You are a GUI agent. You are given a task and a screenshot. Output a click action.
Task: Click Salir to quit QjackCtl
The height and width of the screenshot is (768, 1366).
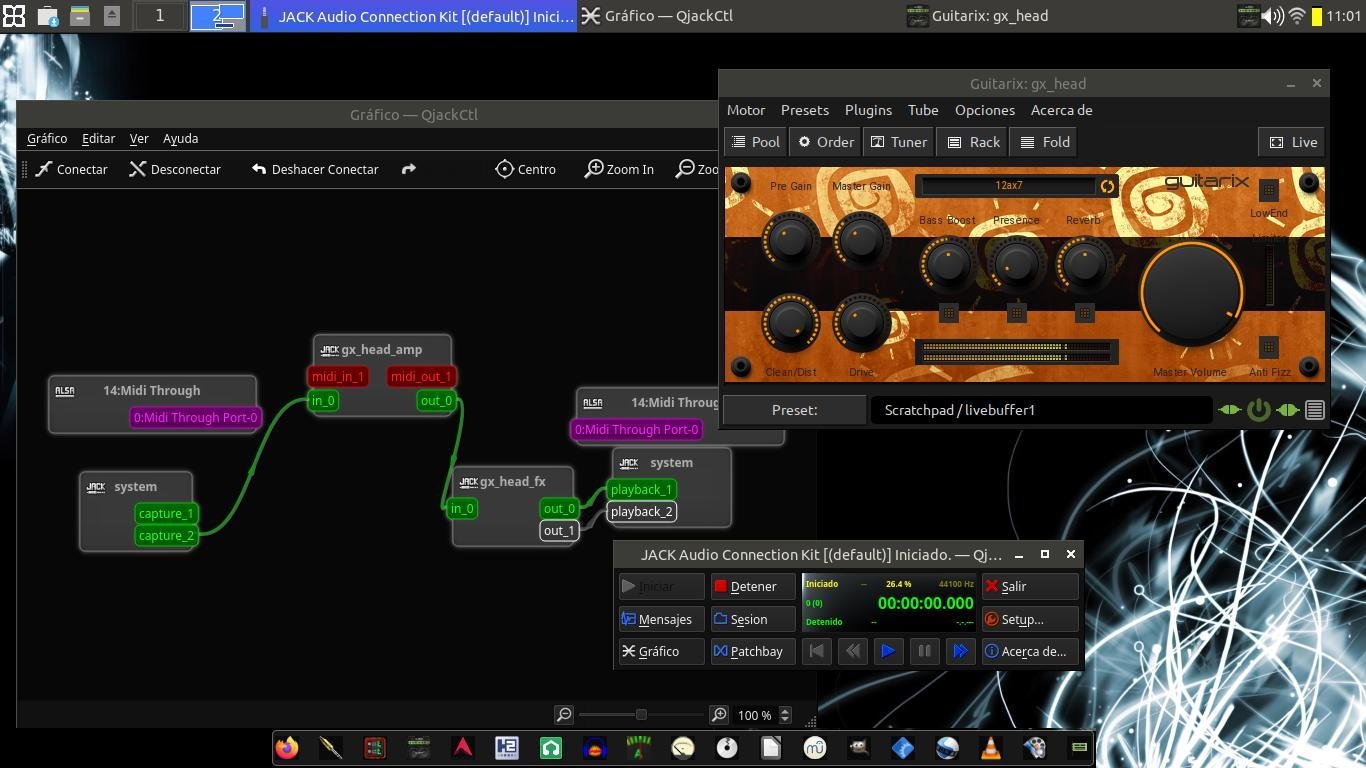[1030, 586]
